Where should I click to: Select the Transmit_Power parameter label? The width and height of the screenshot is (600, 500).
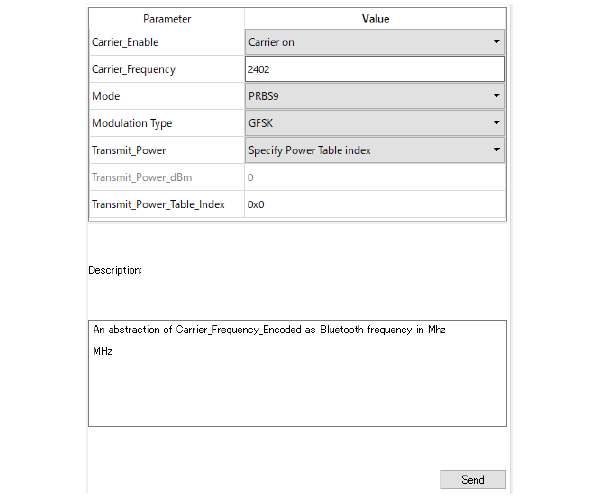[129, 150]
